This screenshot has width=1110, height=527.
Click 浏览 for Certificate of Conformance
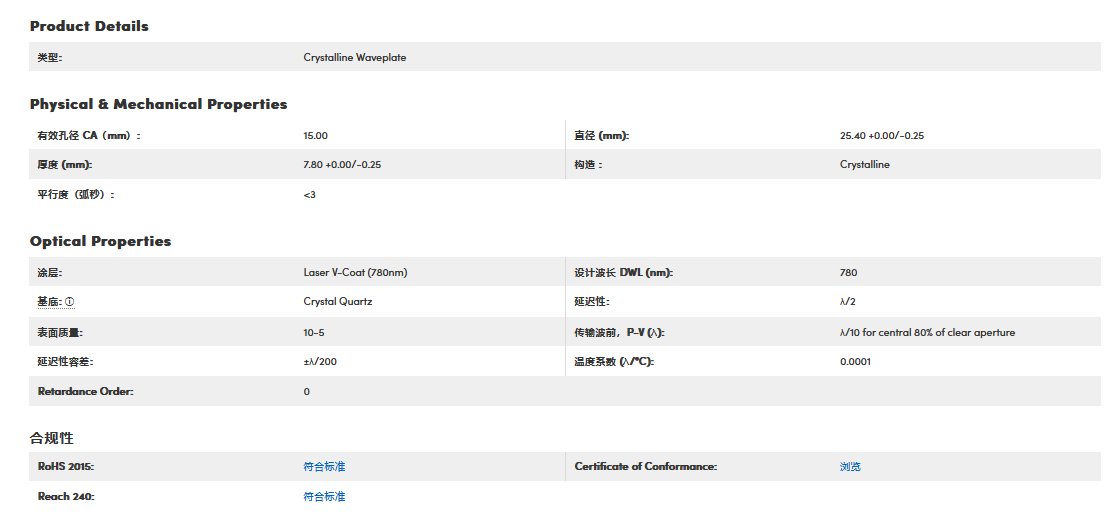[850, 467]
